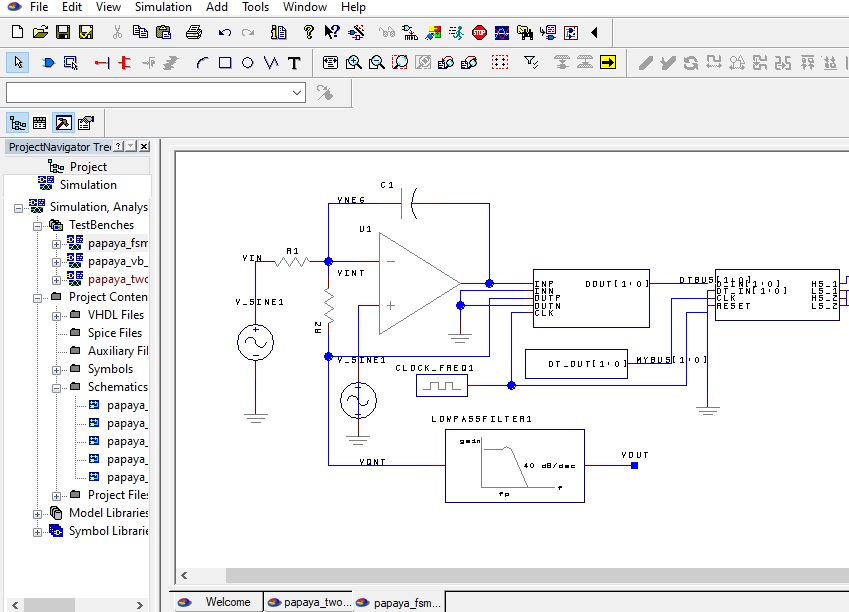Save the current design via floppy icon
The image size is (849, 612).
[63, 32]
